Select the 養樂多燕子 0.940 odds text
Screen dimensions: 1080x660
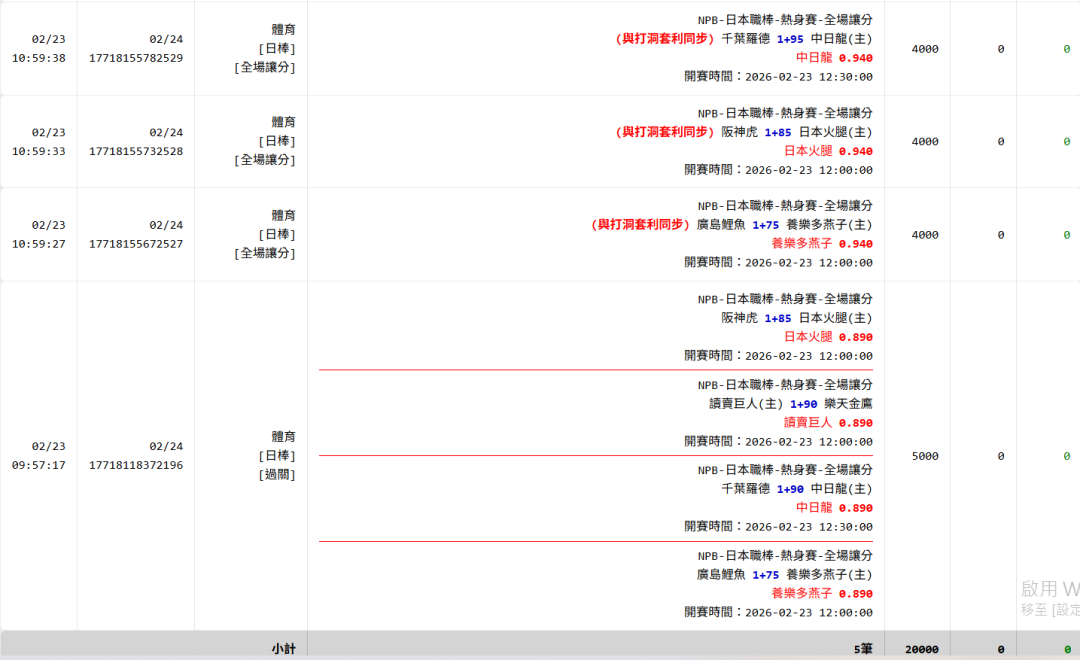click(x=821, y=244)
